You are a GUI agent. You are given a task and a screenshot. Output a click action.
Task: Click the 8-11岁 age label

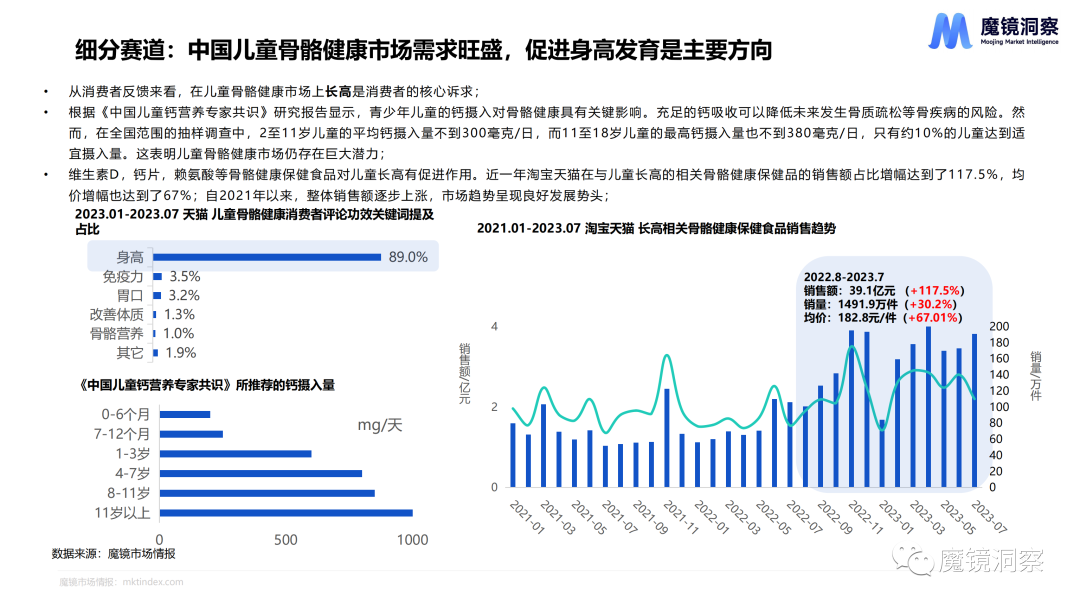point(128,493)
